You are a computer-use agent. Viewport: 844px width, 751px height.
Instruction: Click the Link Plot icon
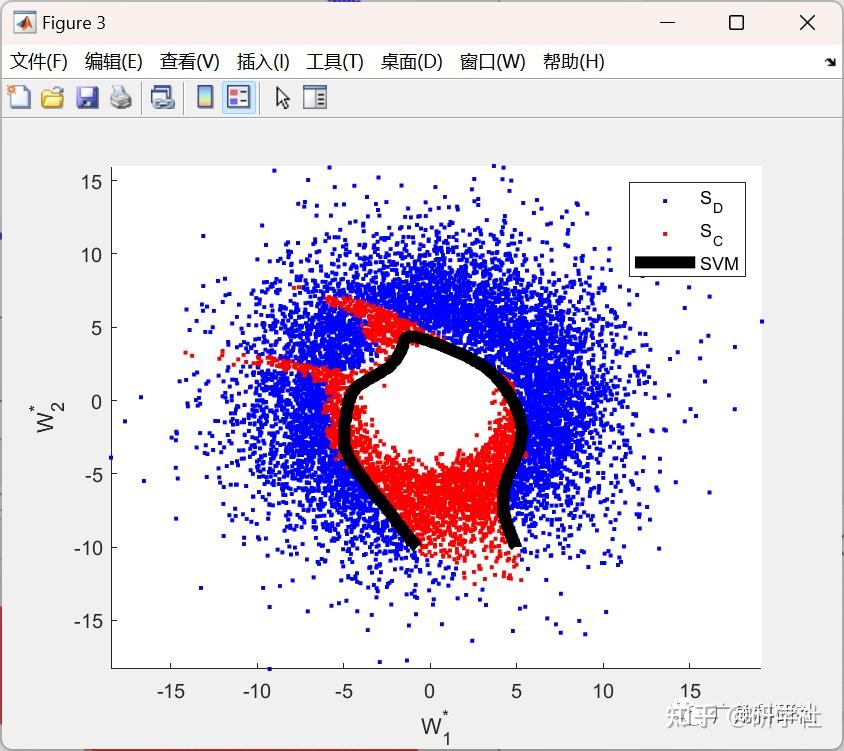(x=163, y=97)
